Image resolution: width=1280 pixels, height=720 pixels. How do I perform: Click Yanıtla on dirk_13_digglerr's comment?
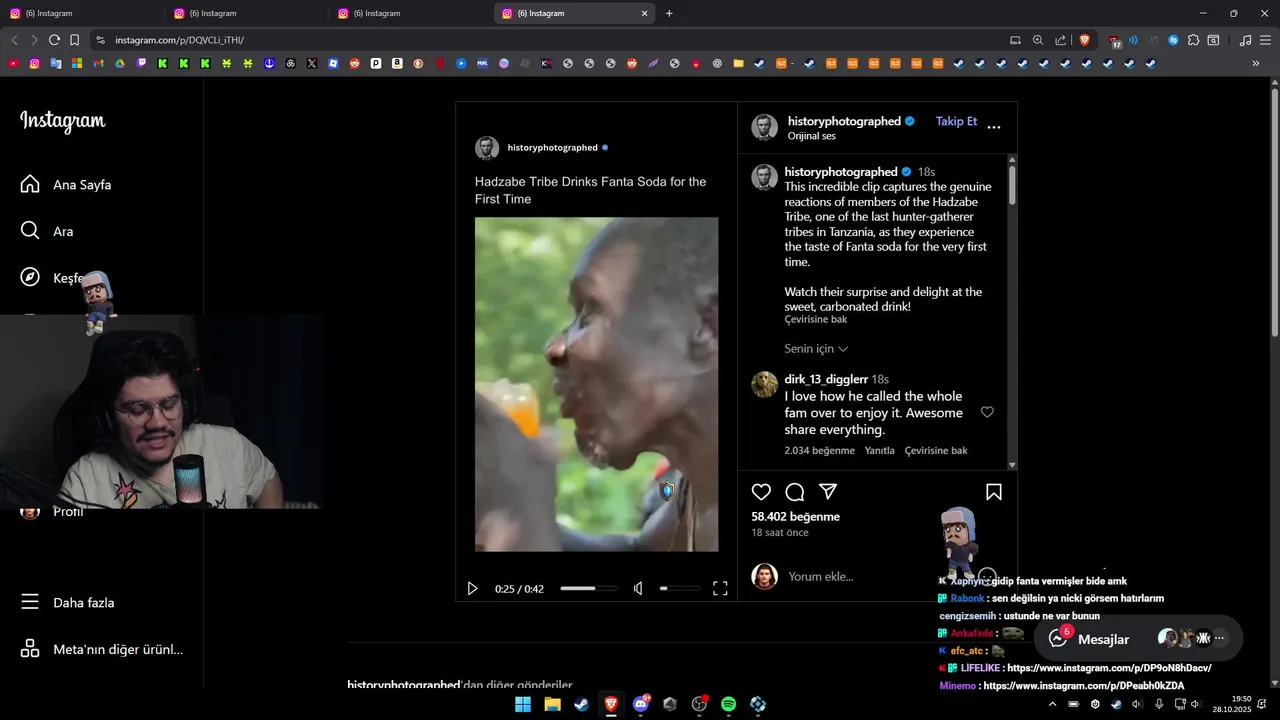[x=879, y=451]
